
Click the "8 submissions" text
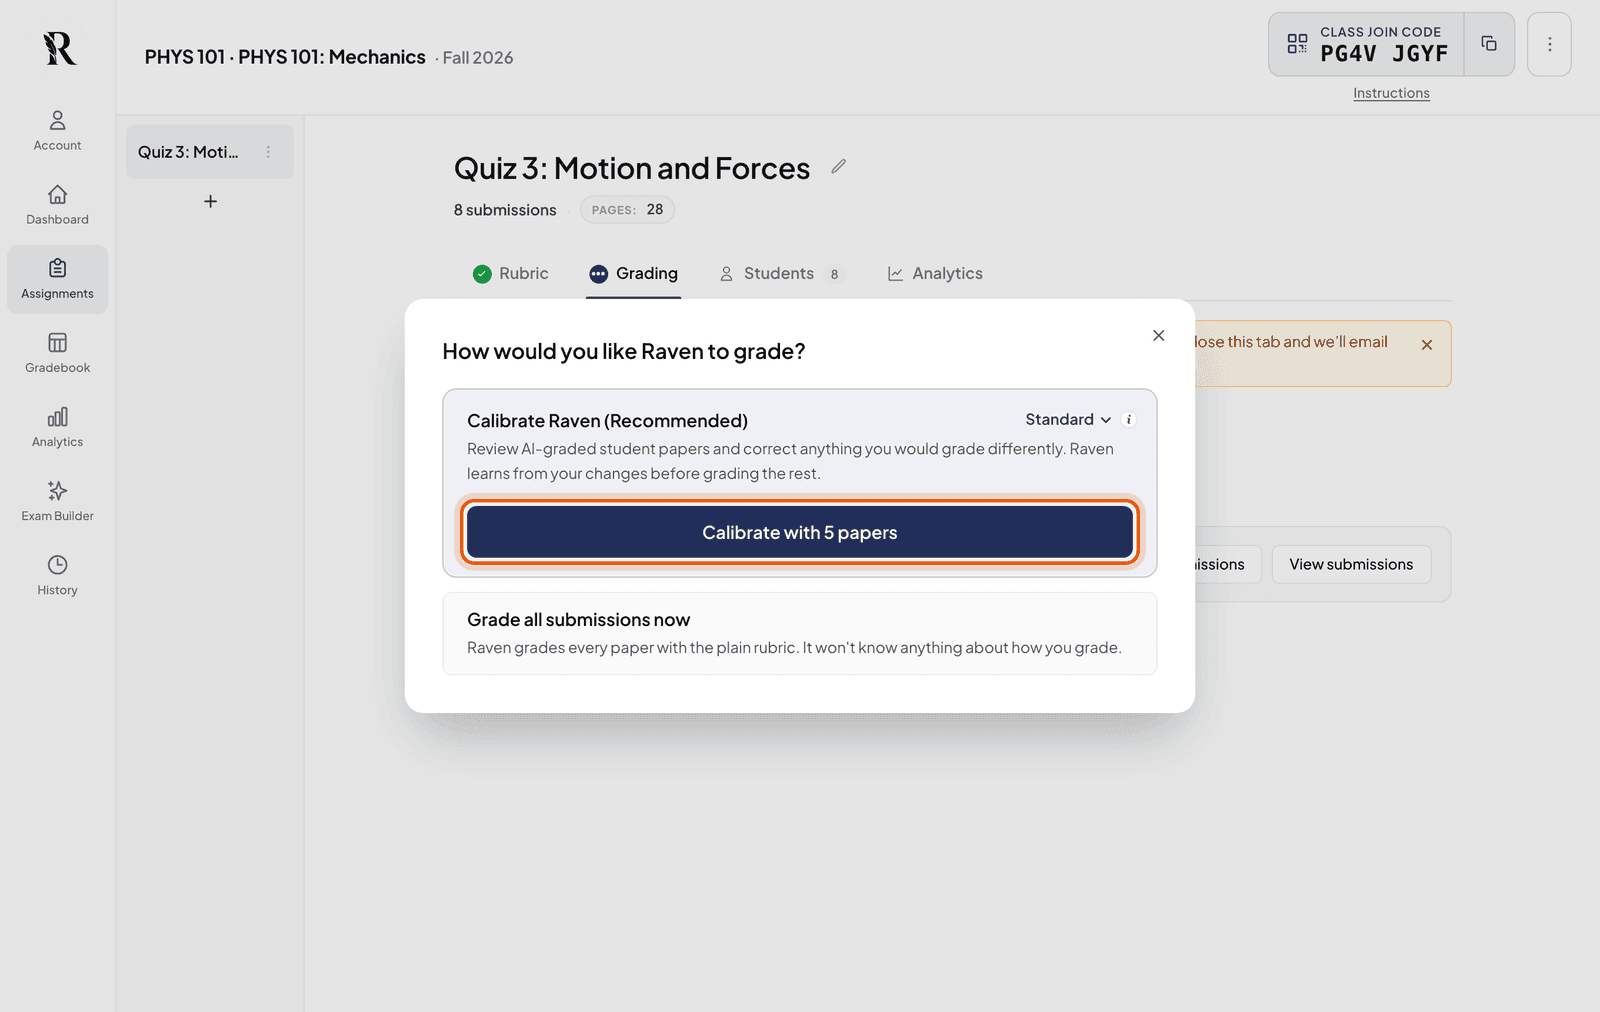(505, 210)
